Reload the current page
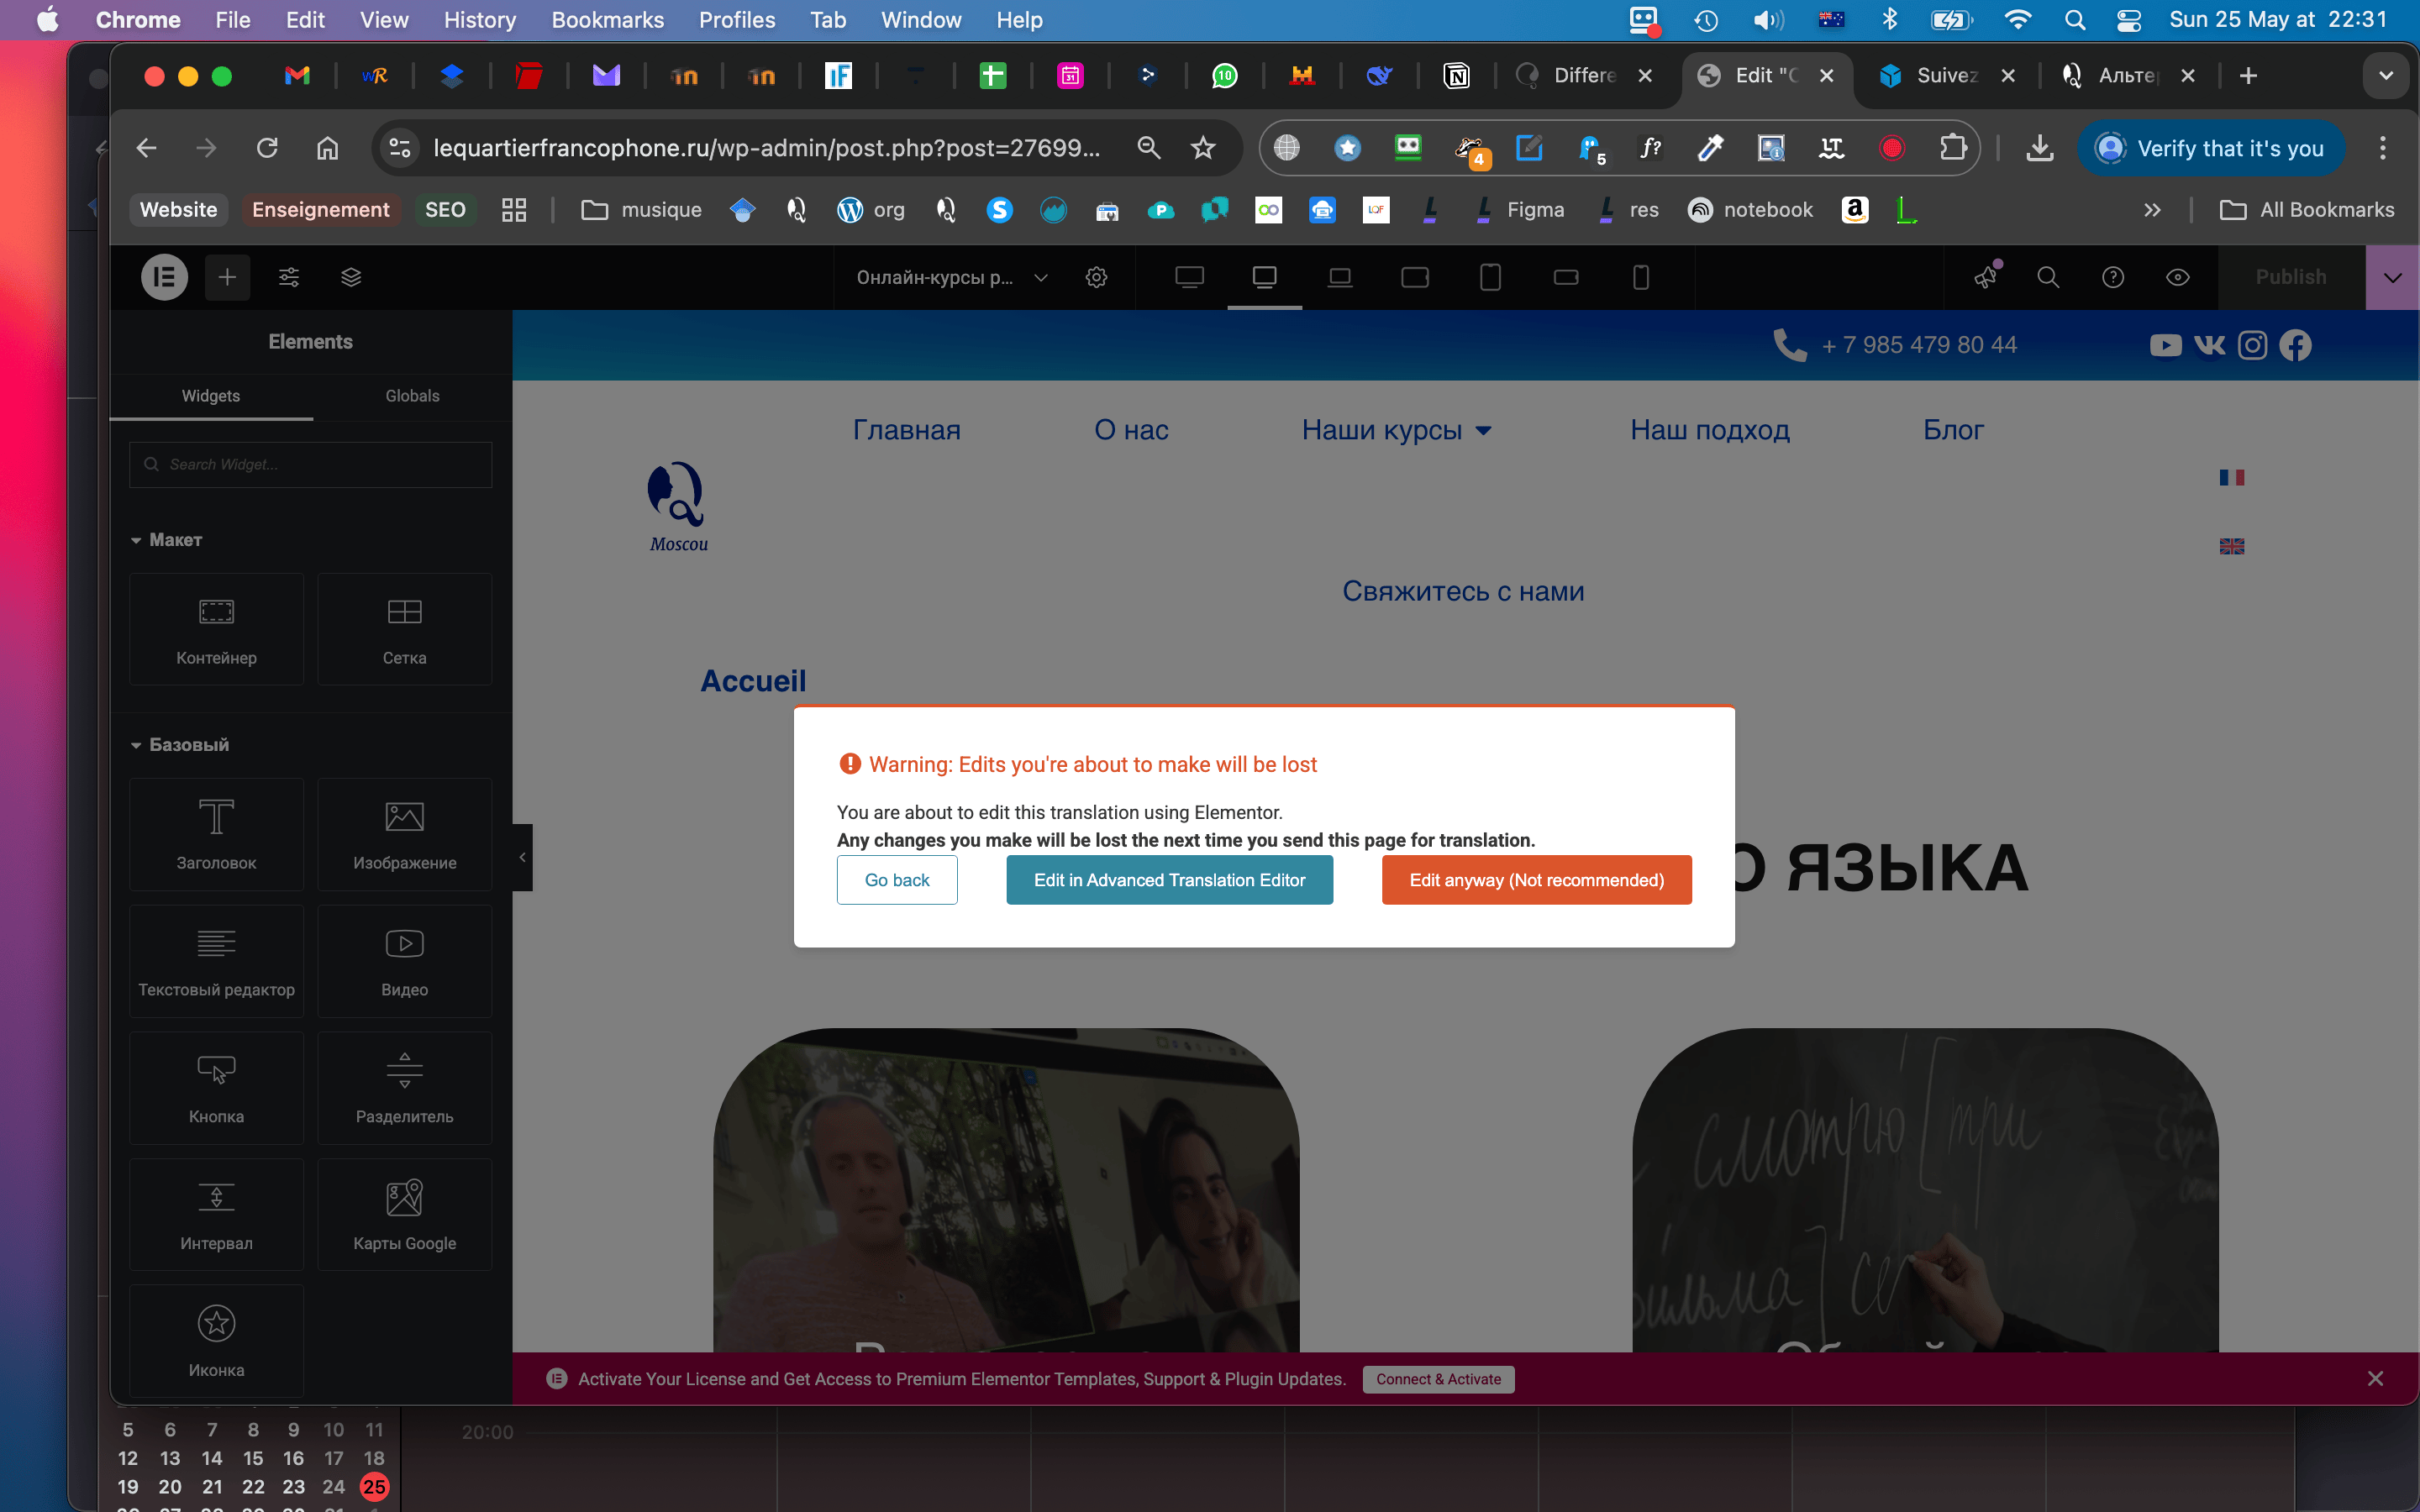 tap(267, 148)
